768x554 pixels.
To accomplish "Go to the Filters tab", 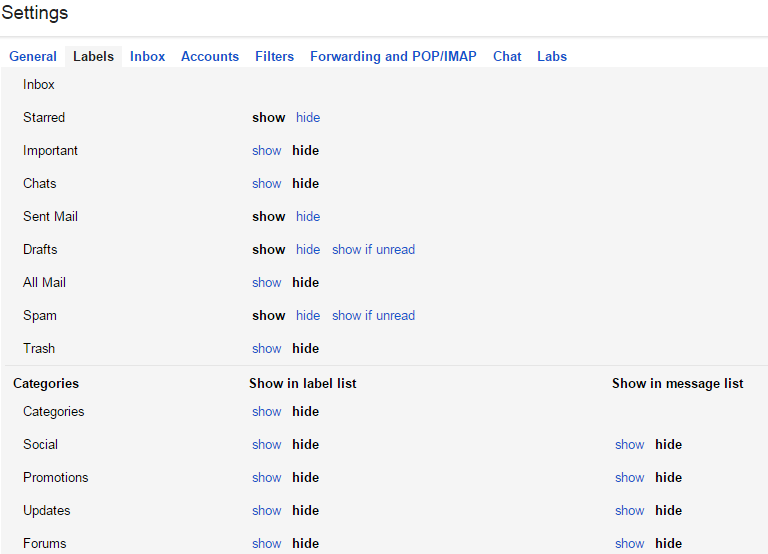I will click(274, 57).
